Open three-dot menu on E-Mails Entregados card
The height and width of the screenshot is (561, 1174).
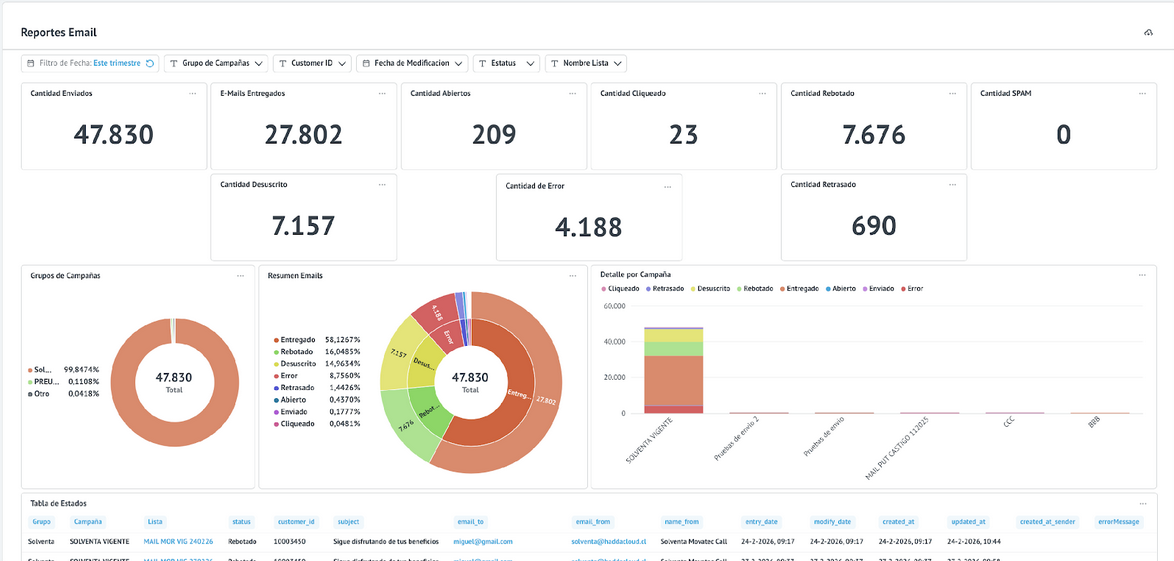[382, 93]
